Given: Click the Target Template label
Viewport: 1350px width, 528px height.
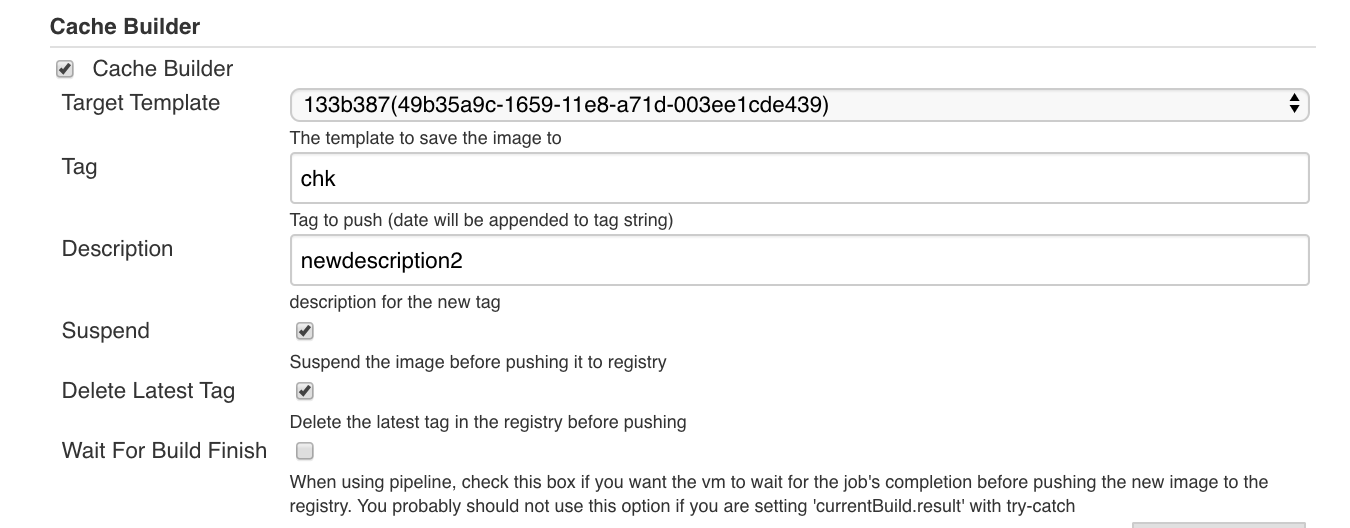Looking at the screenshot, I should [x=141, y=103].
